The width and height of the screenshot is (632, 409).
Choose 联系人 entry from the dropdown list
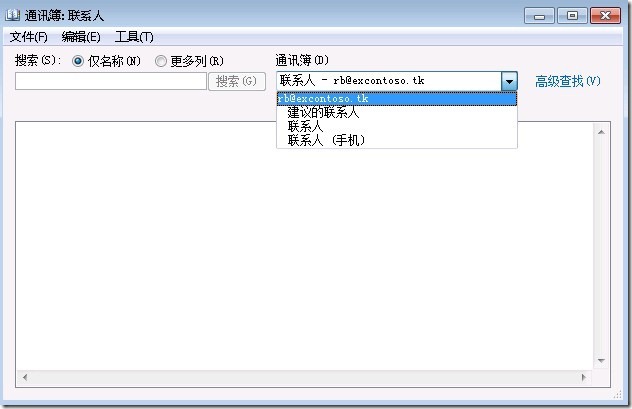[x=305, y=127]
